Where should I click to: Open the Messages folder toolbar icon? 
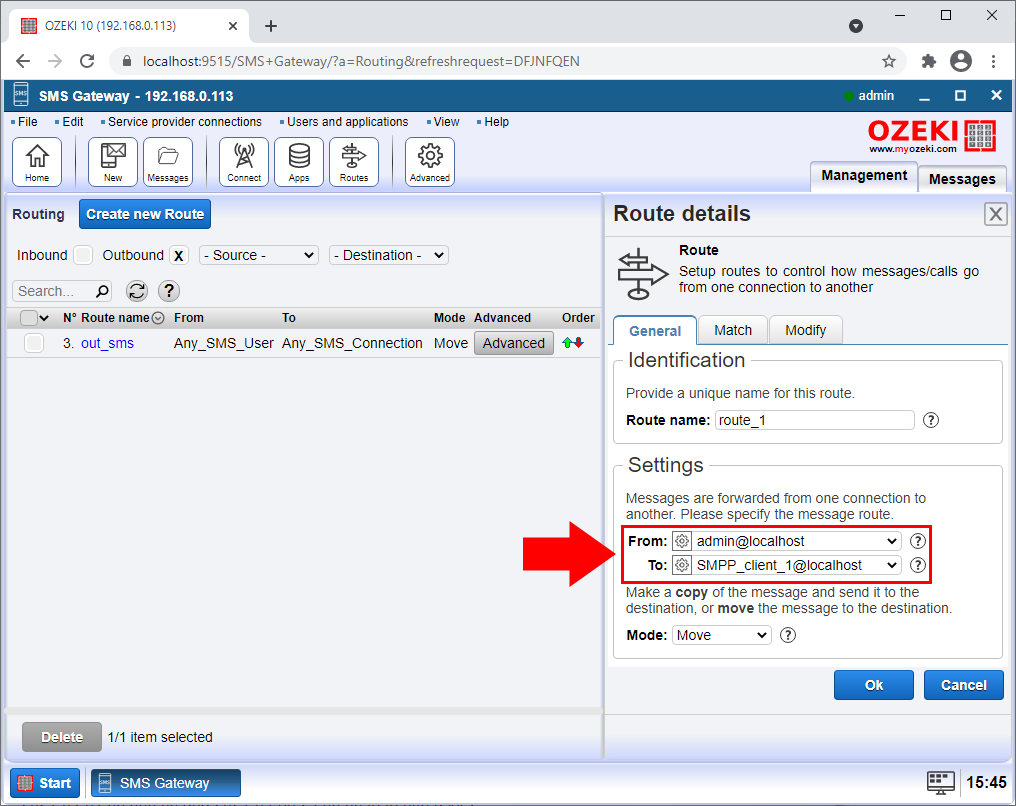click(x=168, y=162)
